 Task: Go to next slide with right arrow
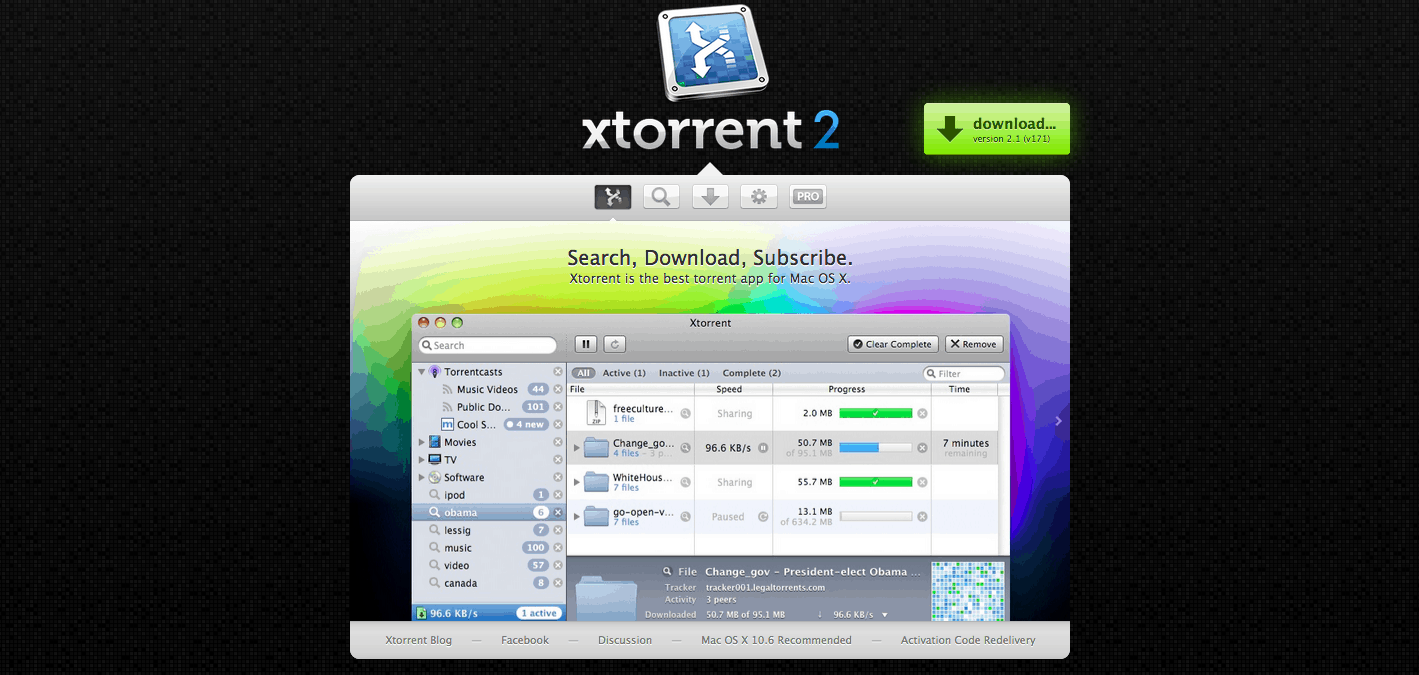(x=1058, y=421)
